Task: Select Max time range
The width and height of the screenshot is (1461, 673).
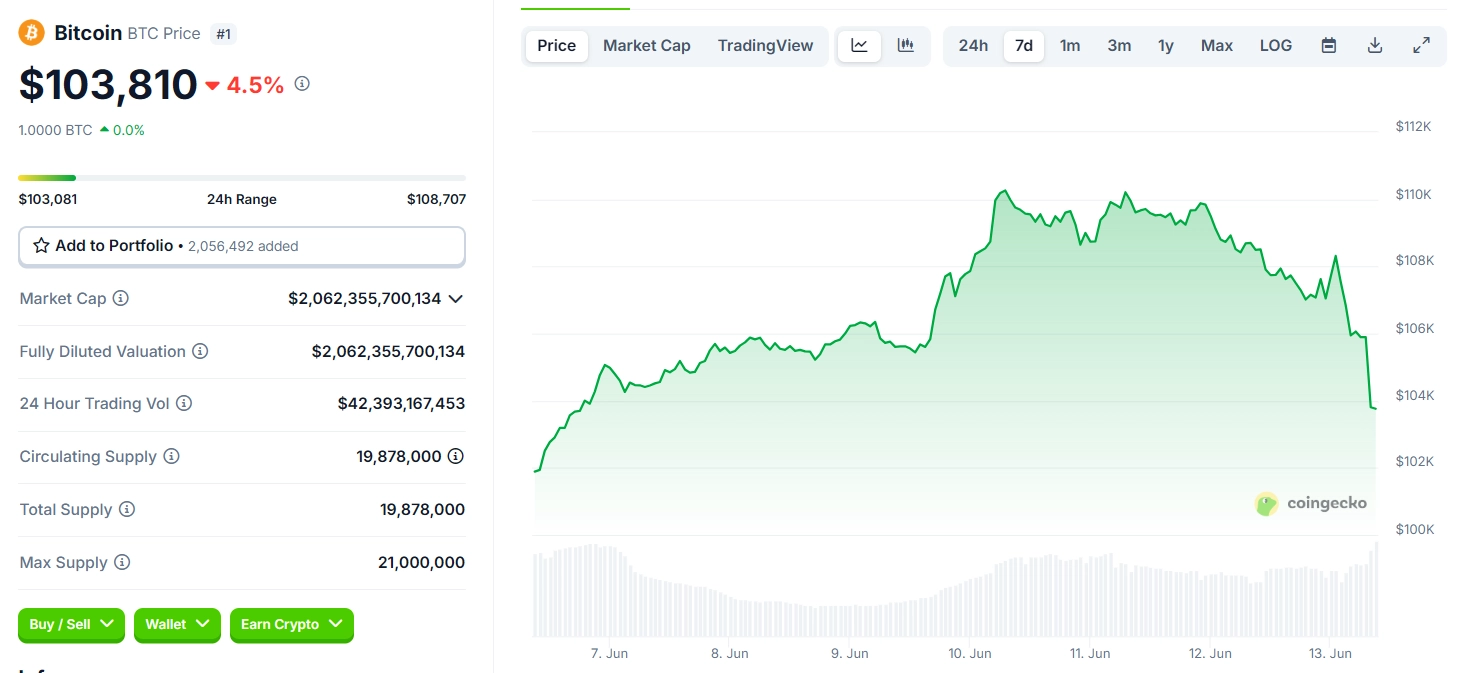Action: click(x=1217, y=45)
